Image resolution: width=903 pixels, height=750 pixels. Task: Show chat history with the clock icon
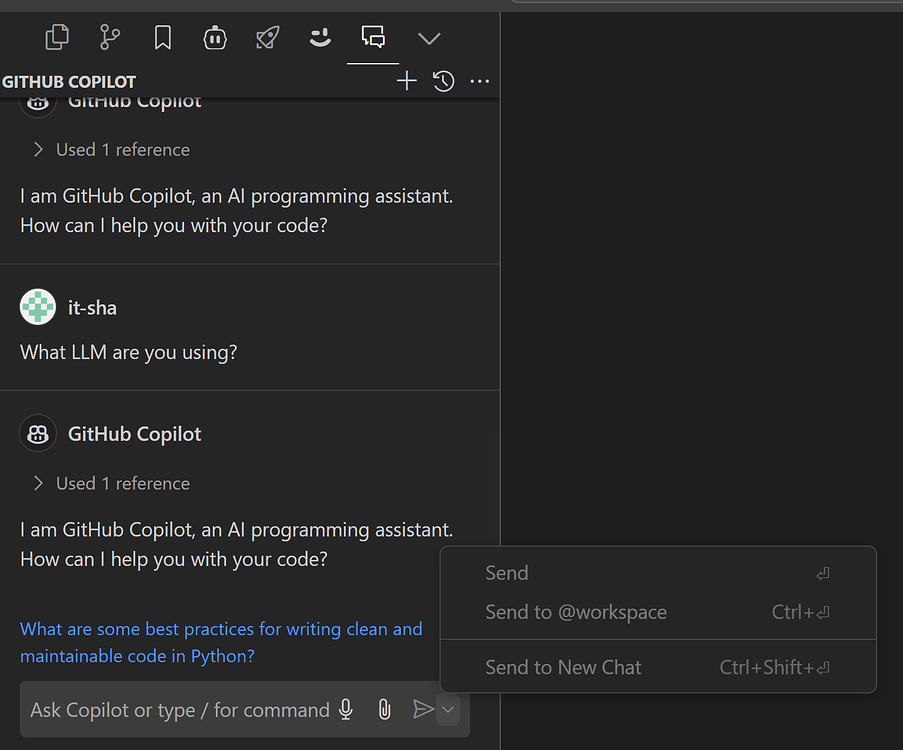[443, 81]
